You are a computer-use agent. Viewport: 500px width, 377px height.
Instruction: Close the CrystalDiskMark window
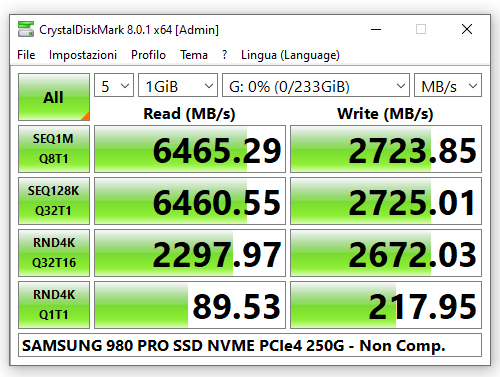(467, 29)
